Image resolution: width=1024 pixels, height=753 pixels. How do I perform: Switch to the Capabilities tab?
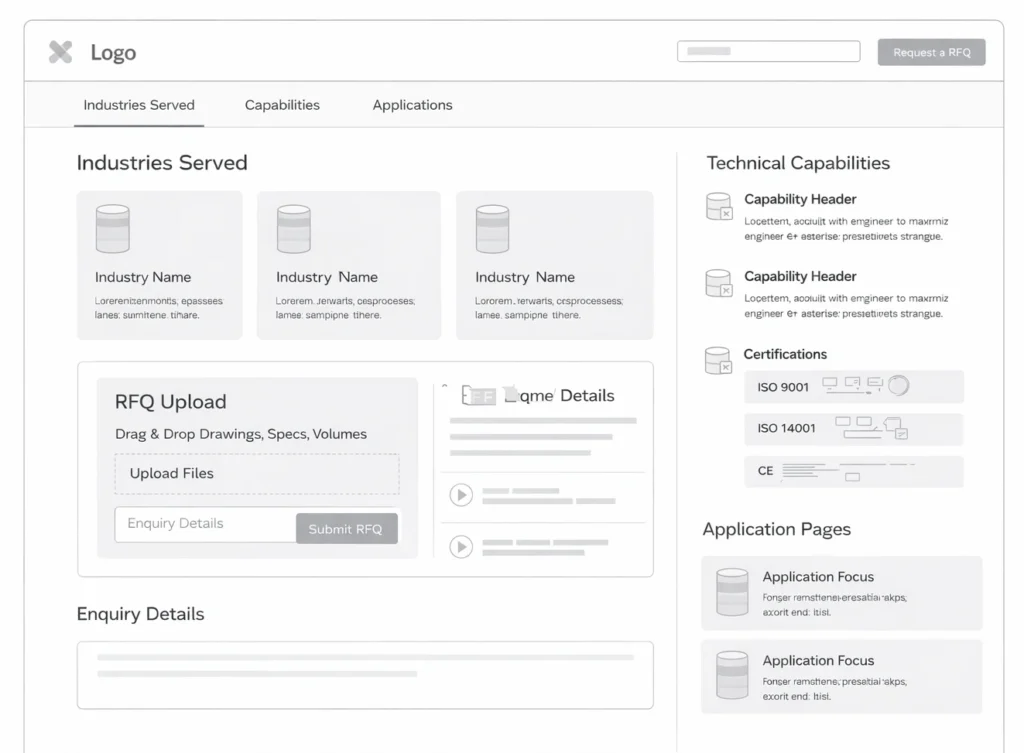281,105
